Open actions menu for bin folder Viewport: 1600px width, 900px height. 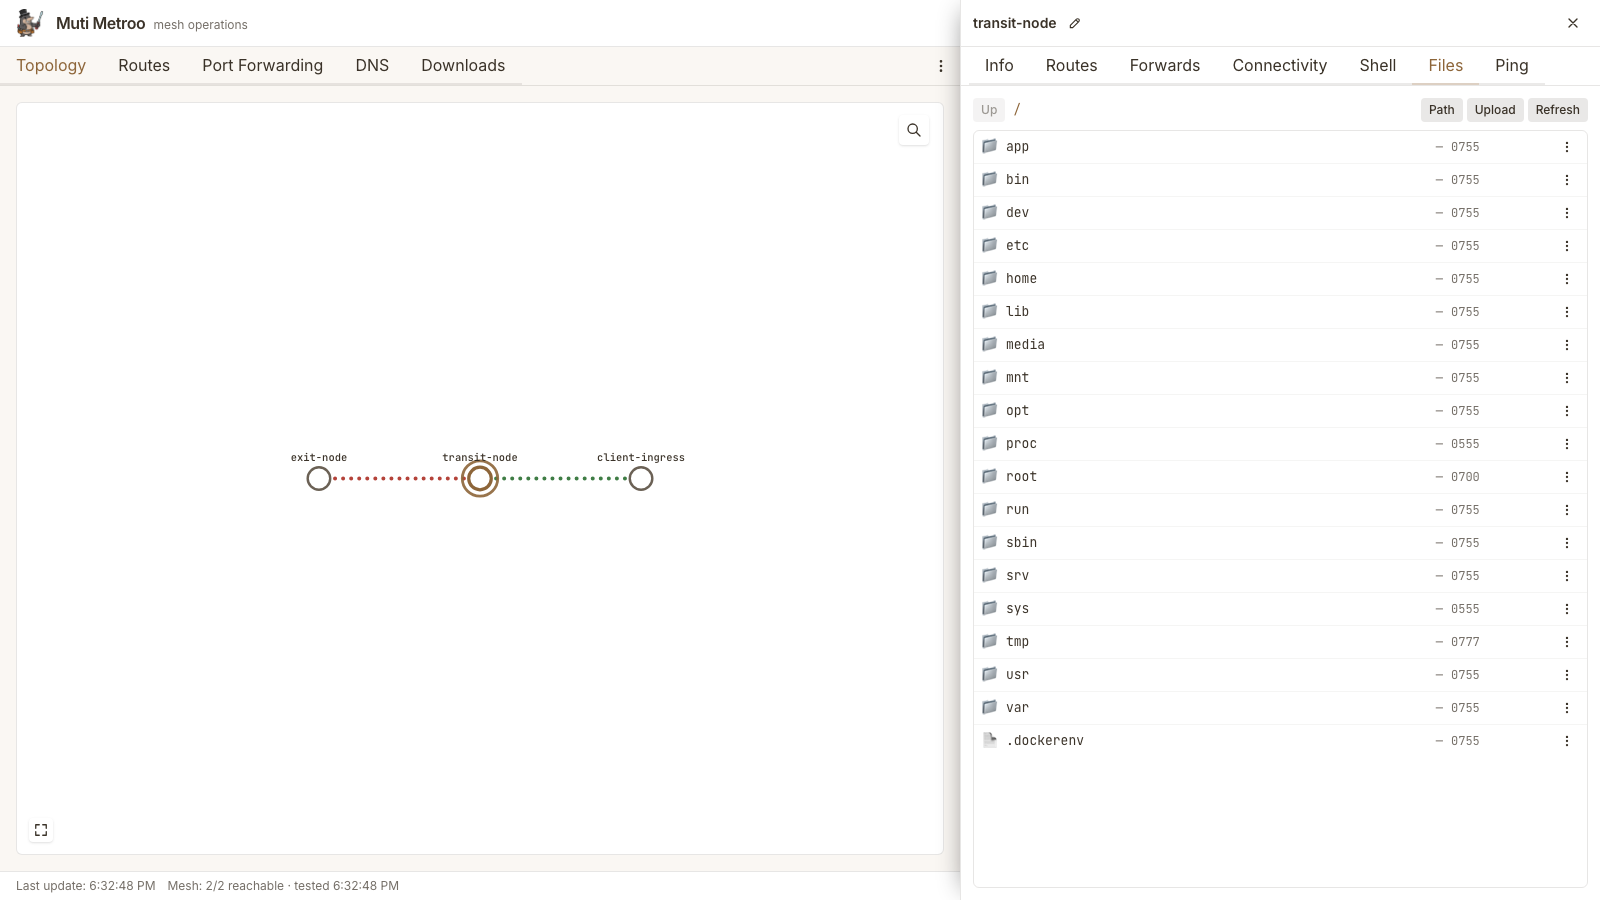(x=1567, y=180)
